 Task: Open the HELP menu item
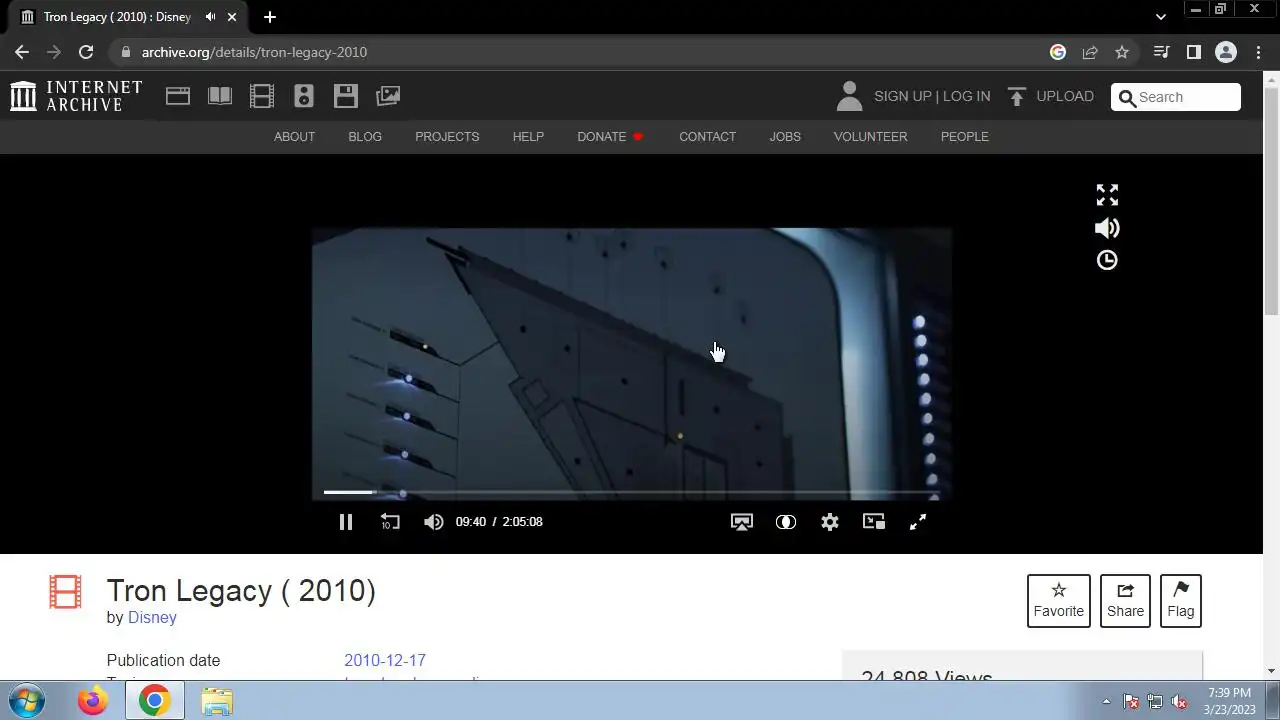point(528,136)
